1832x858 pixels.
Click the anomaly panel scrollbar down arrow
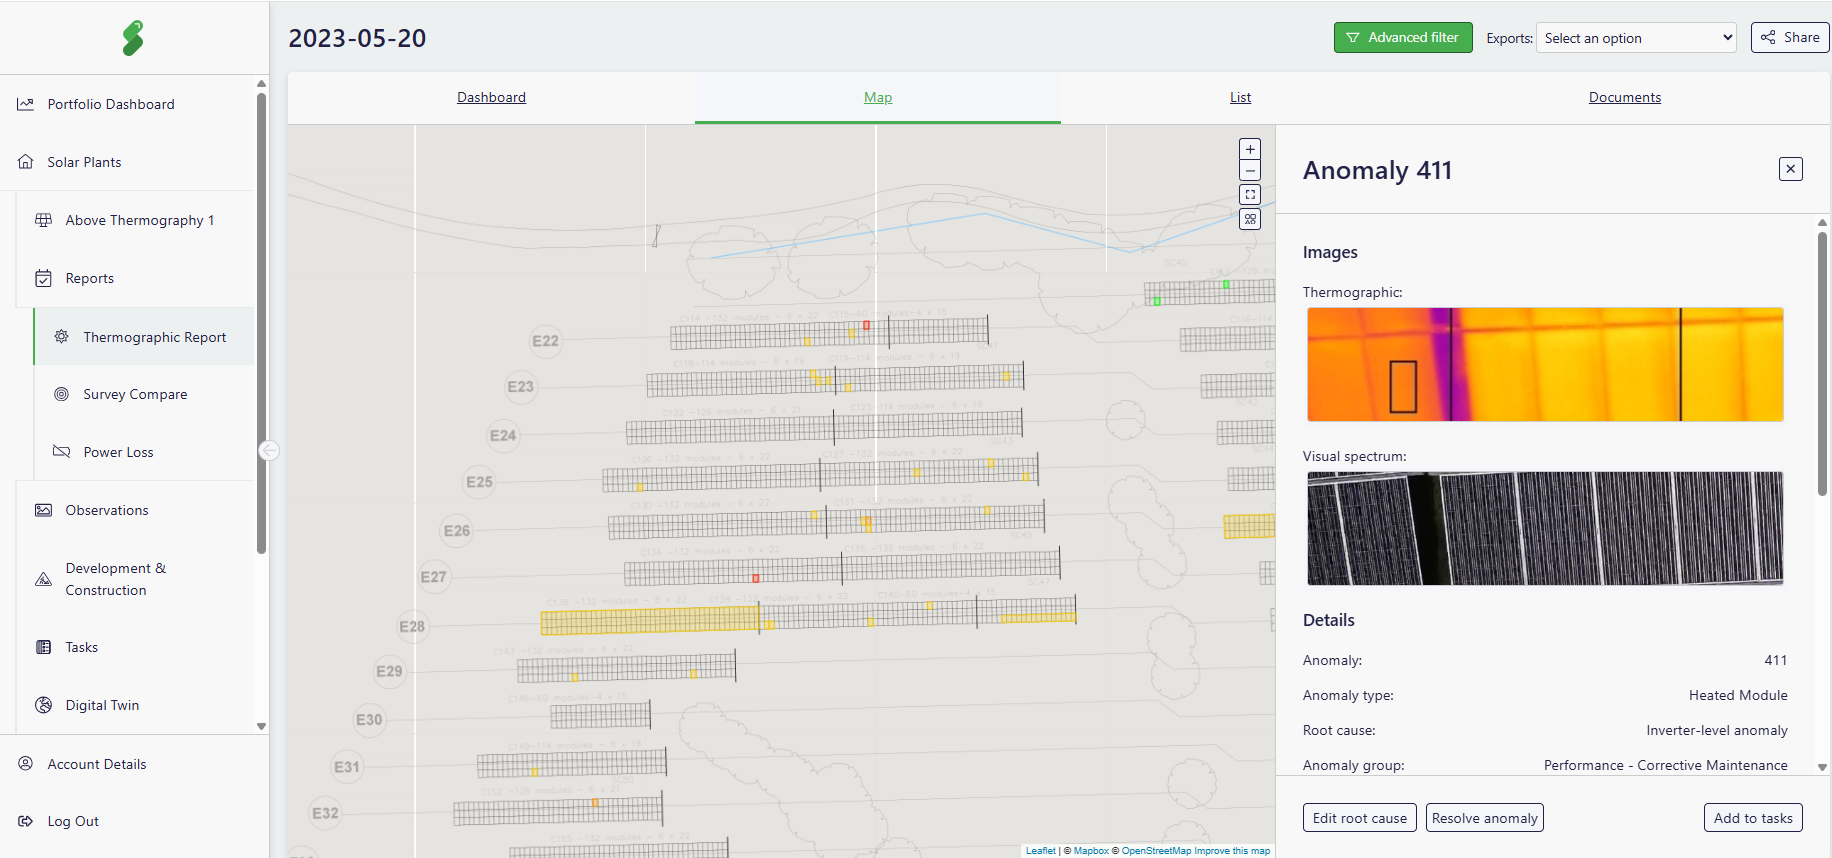pos(1822,767)
